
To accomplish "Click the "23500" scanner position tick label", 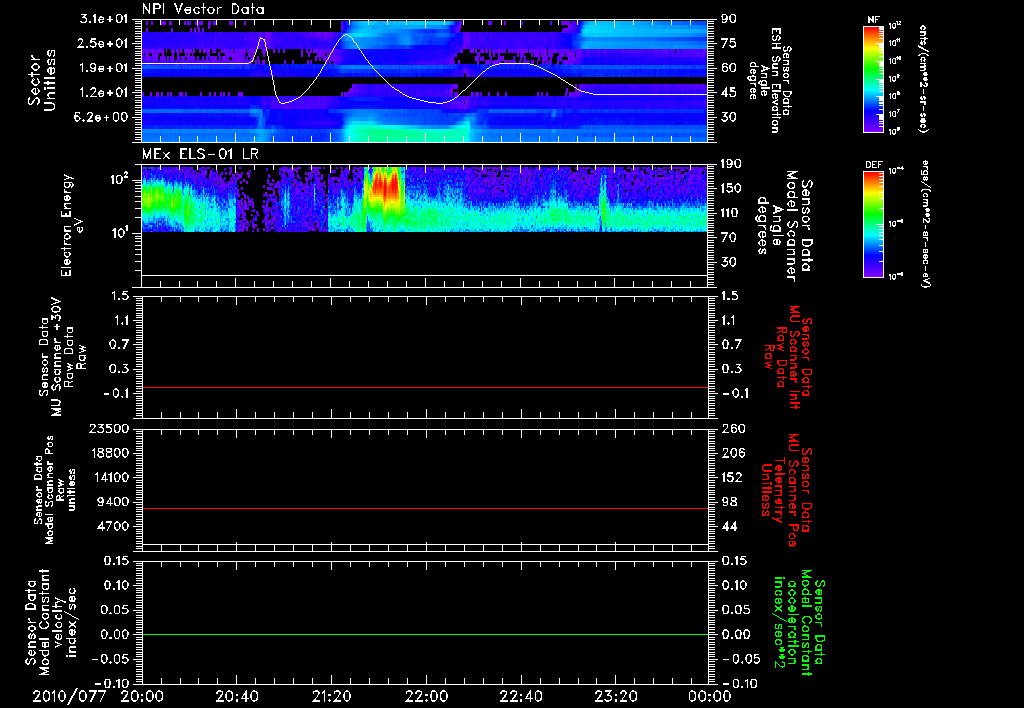I will (x=111, y=428).
